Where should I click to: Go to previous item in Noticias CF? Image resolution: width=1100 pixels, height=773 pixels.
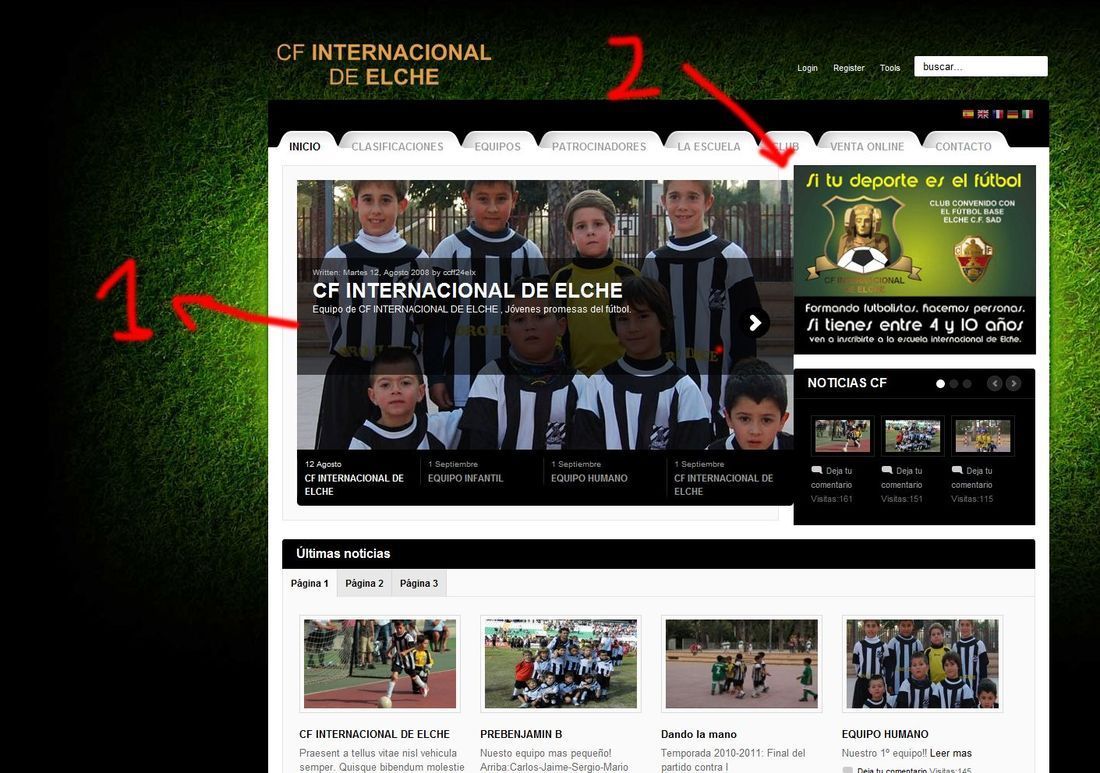point(994,383)
